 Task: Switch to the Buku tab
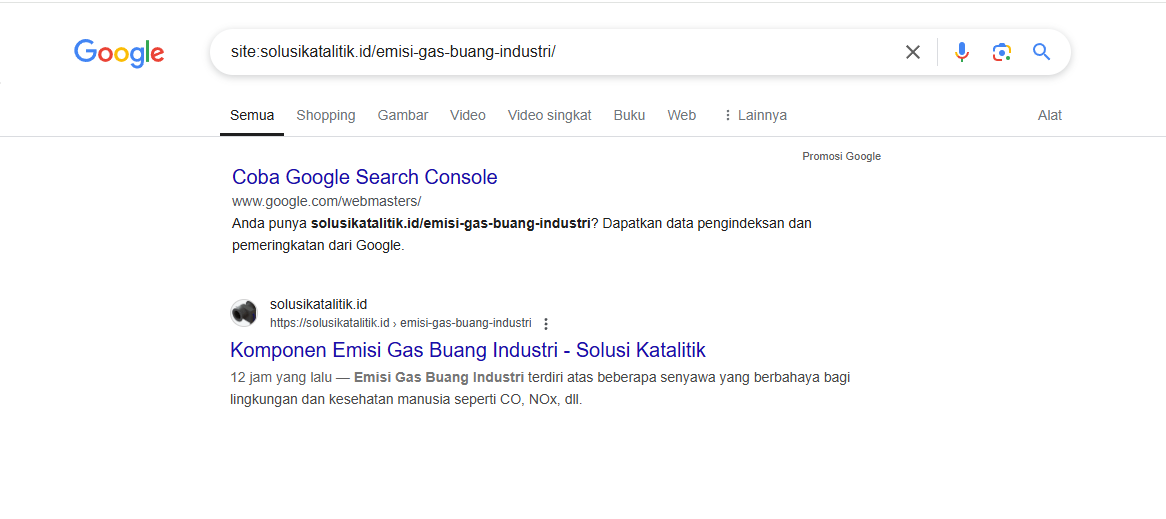(629, 115)
